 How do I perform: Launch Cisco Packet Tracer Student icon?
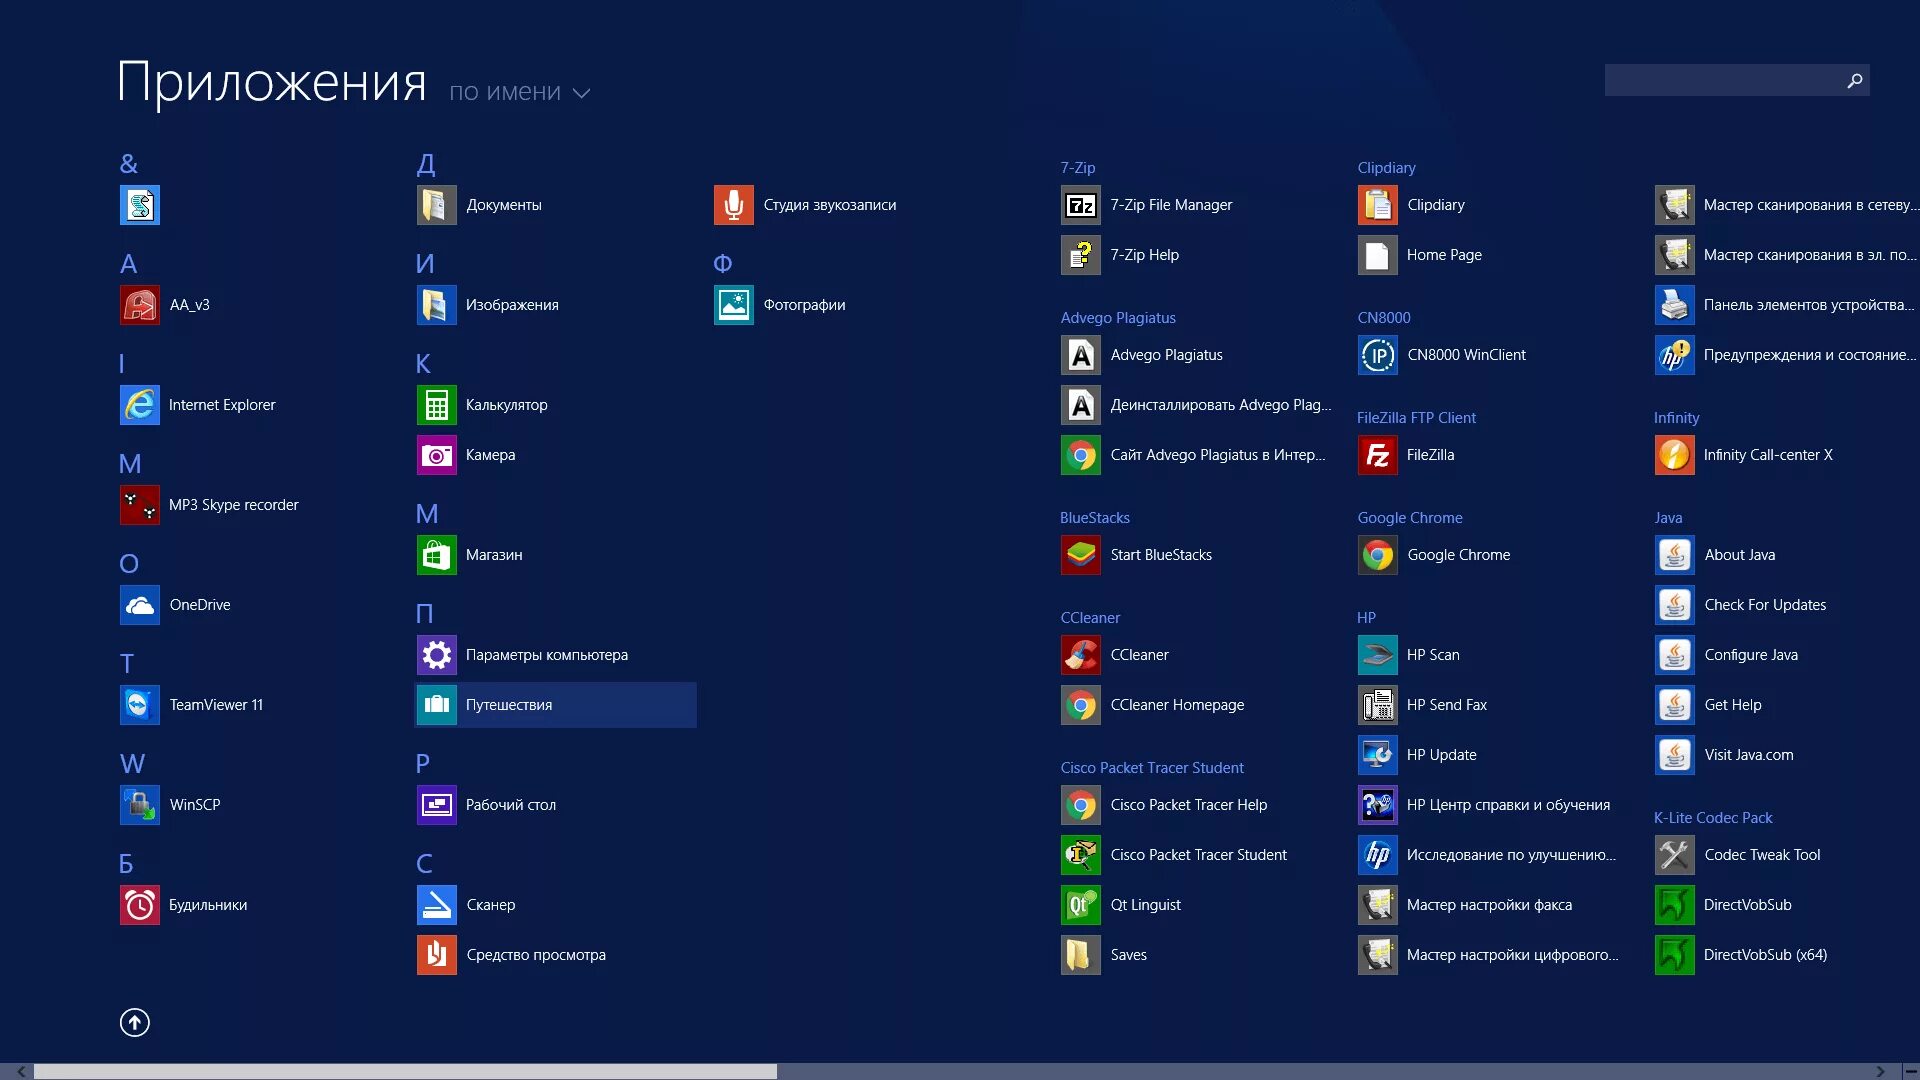(x=1080, y=855)
